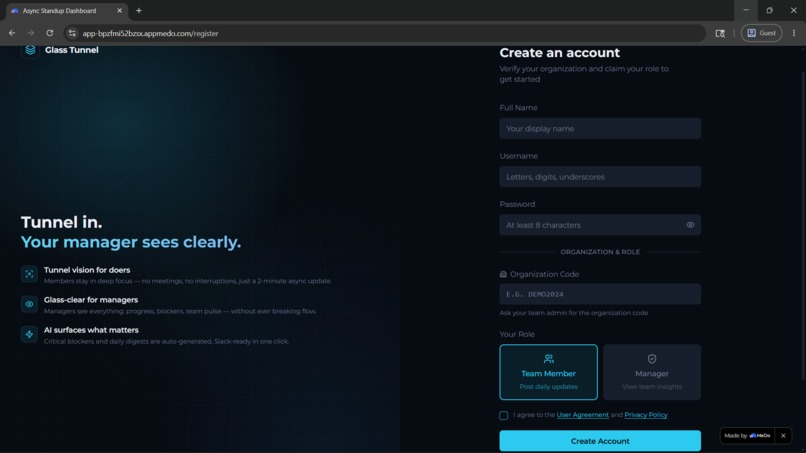The image size is (806, 453).
Task: Click the Your manager sees clearly headline
Action: (x=131, y=242)
